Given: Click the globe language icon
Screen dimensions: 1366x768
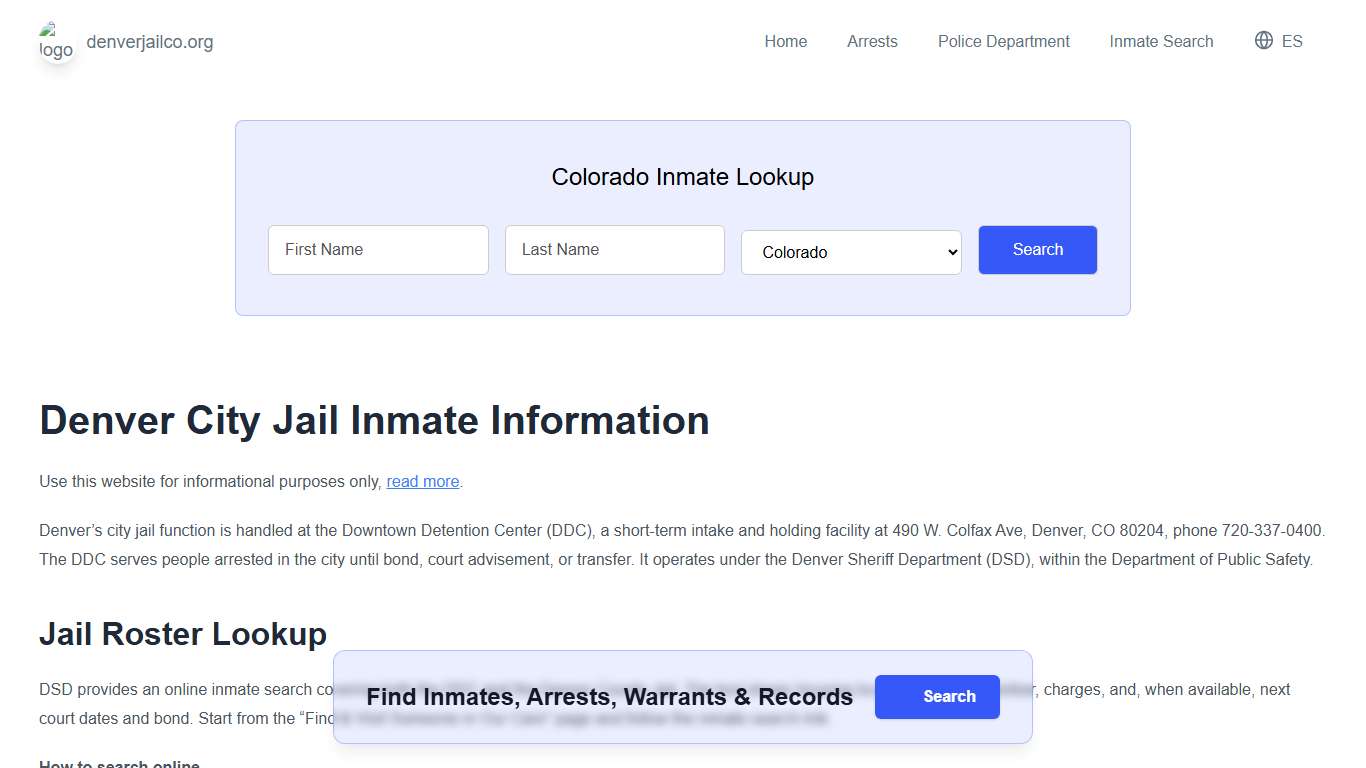Looking at the screenshot, I should pyautogui.click(x=1264, y=40).
